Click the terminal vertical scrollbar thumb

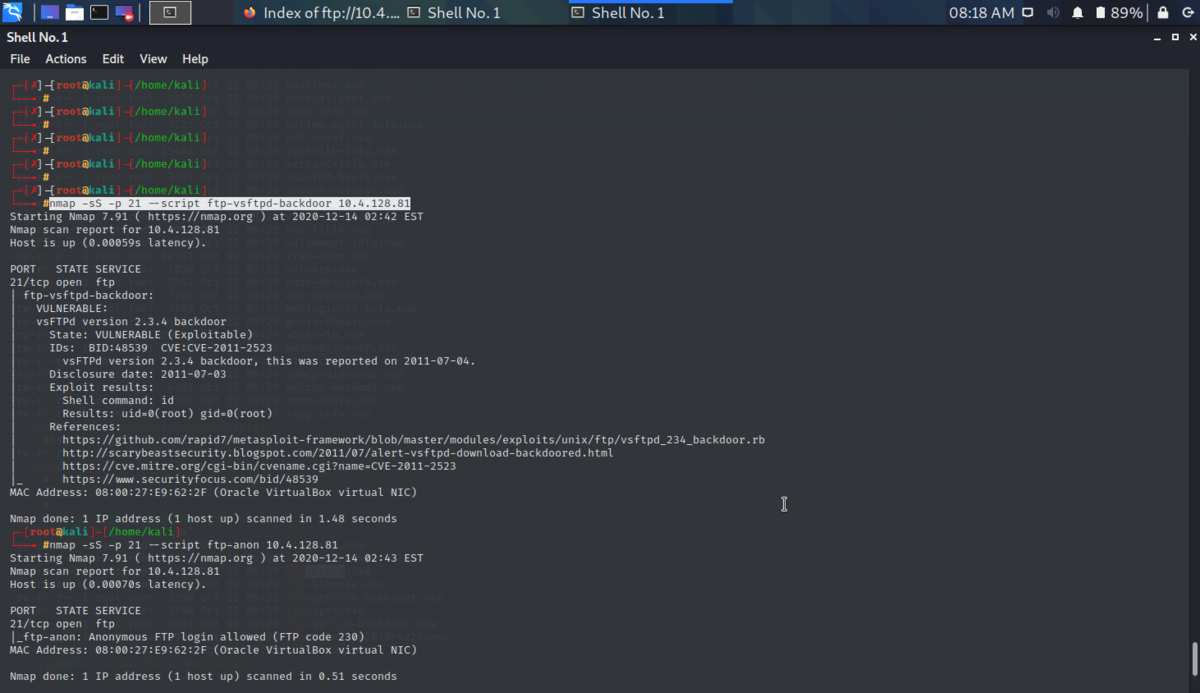1194,660
